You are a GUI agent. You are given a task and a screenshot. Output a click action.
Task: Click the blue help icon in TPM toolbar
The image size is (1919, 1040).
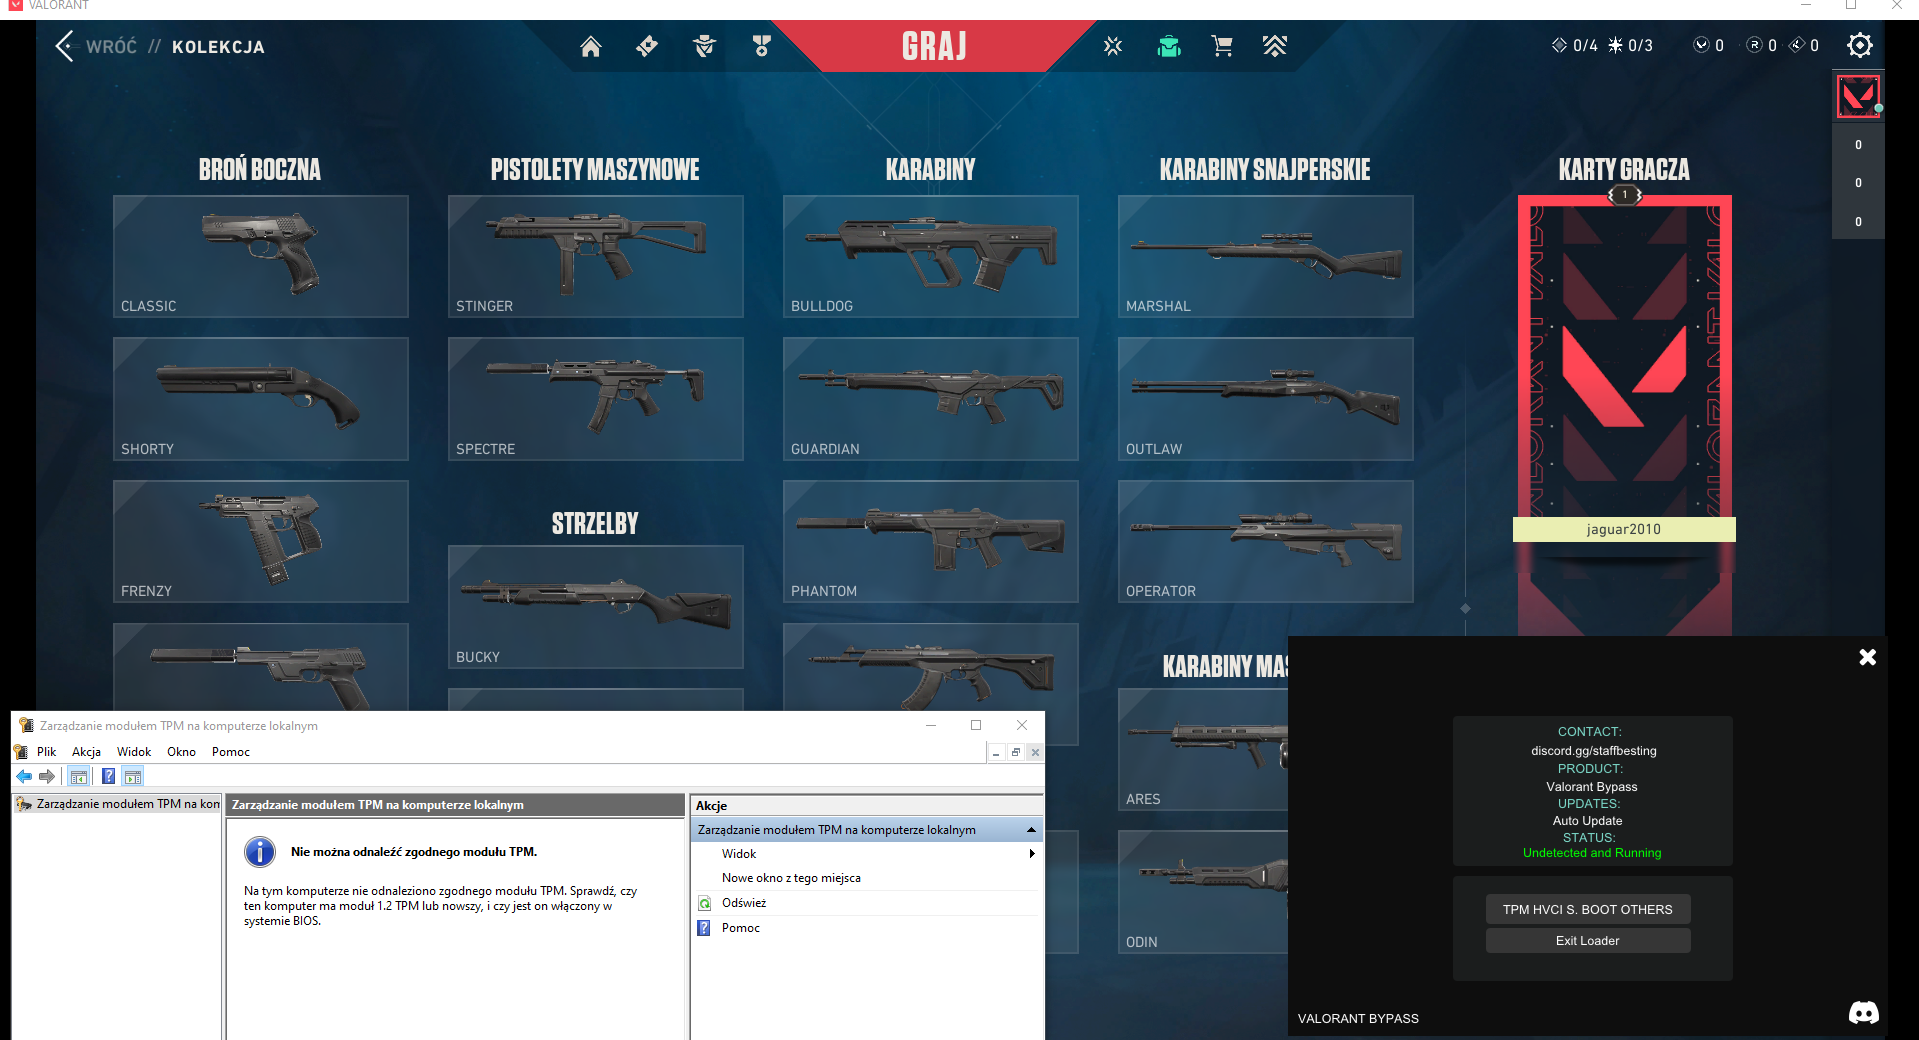(x=108, y=776)
